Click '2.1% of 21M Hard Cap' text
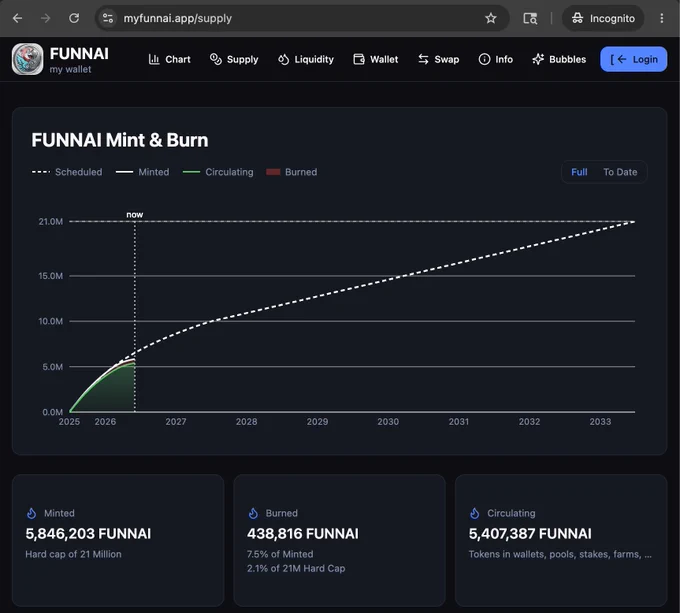This screenshot has width=680, height=613. point(296,568)
